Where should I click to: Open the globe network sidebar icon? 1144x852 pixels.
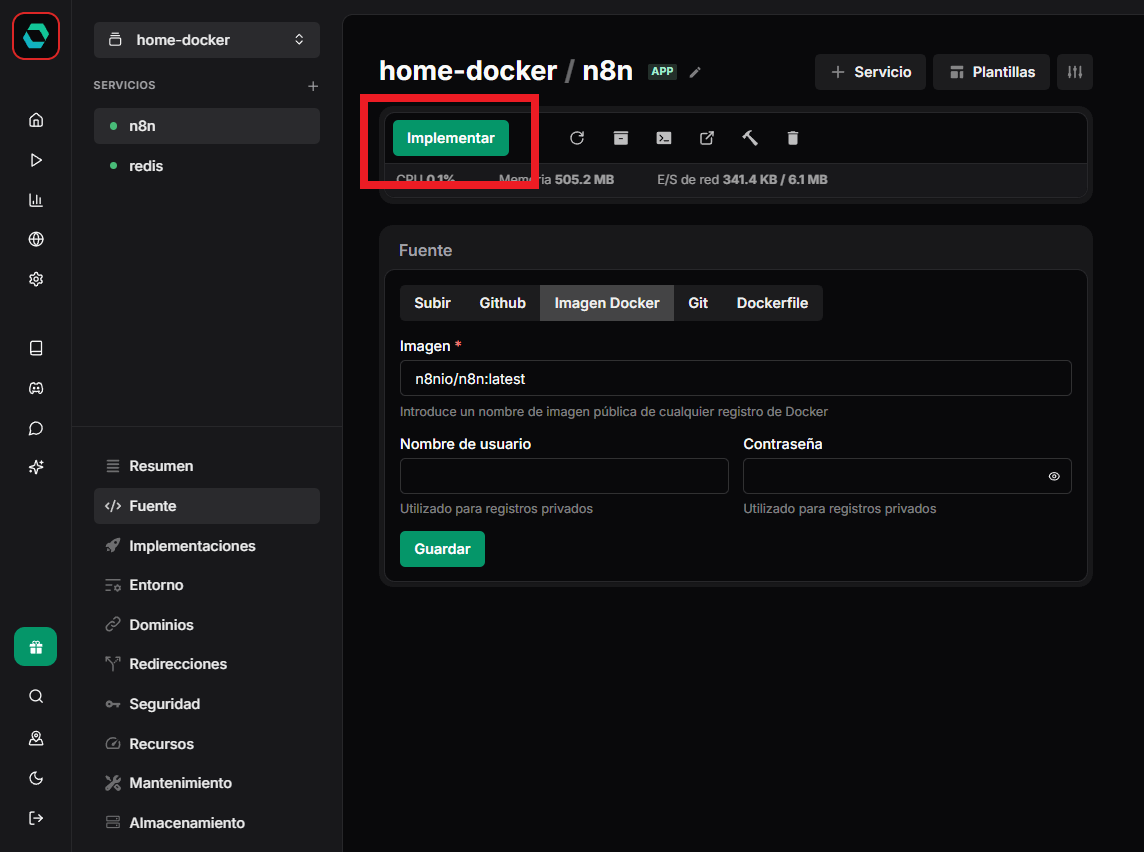(36, 239)
